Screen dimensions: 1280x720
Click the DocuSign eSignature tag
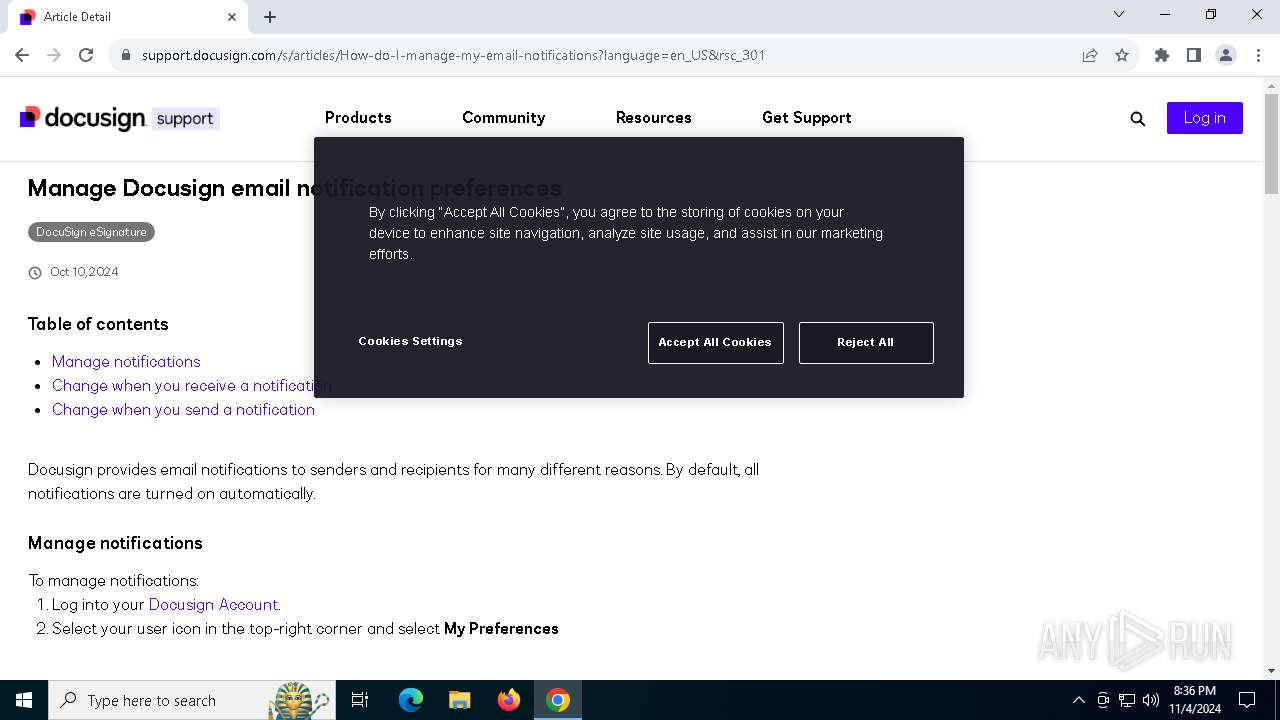point(91,232)
